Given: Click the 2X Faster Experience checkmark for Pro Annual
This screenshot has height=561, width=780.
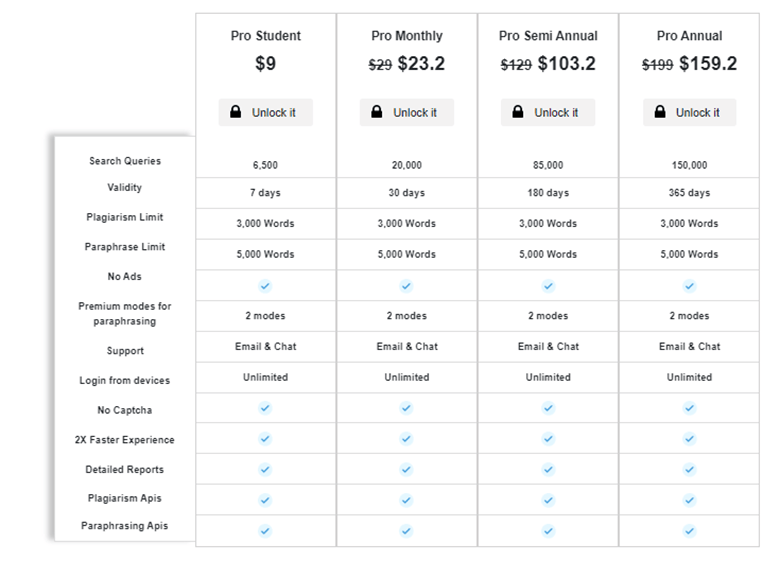Looking at the screenshot, I should (x=689, y=439).
